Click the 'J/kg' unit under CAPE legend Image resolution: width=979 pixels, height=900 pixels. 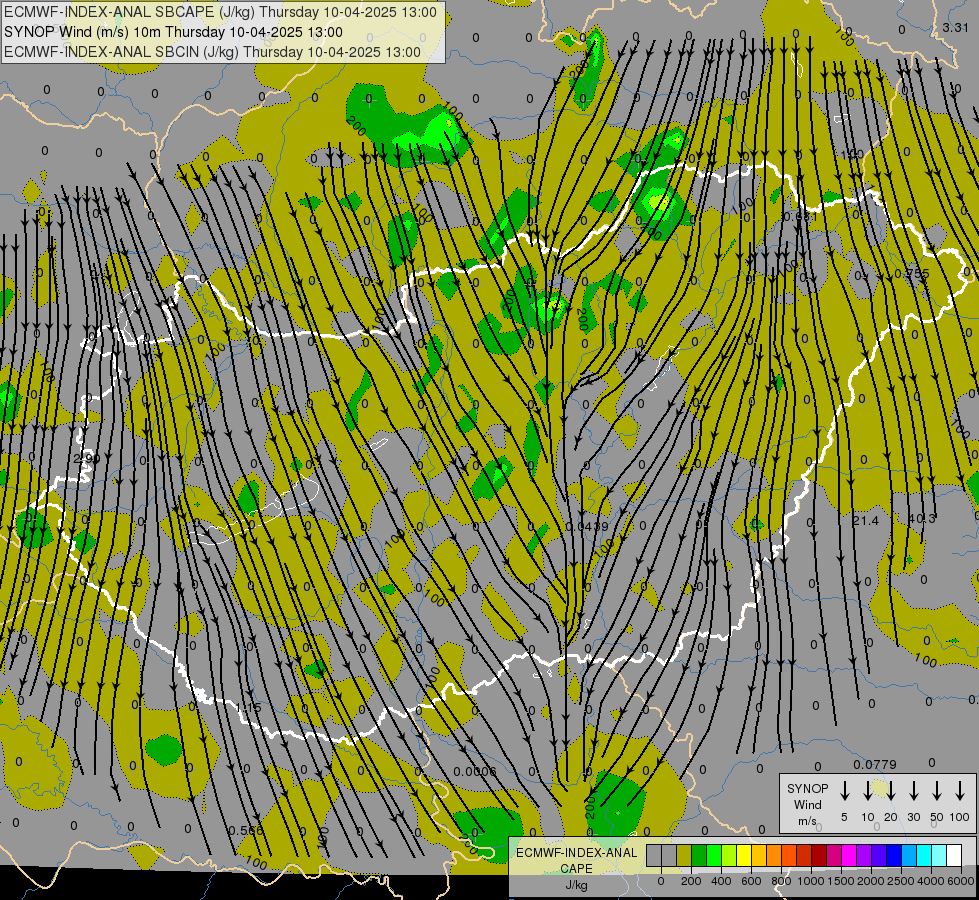[x=576, y=885]
